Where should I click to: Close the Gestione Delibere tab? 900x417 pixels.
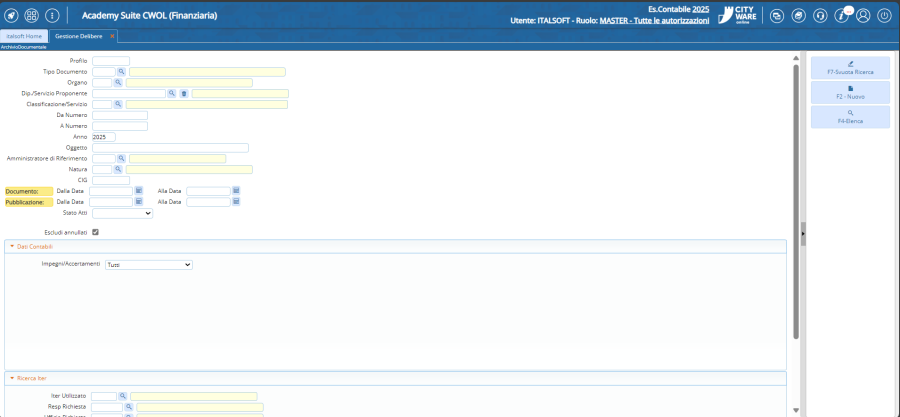point(112,36)
